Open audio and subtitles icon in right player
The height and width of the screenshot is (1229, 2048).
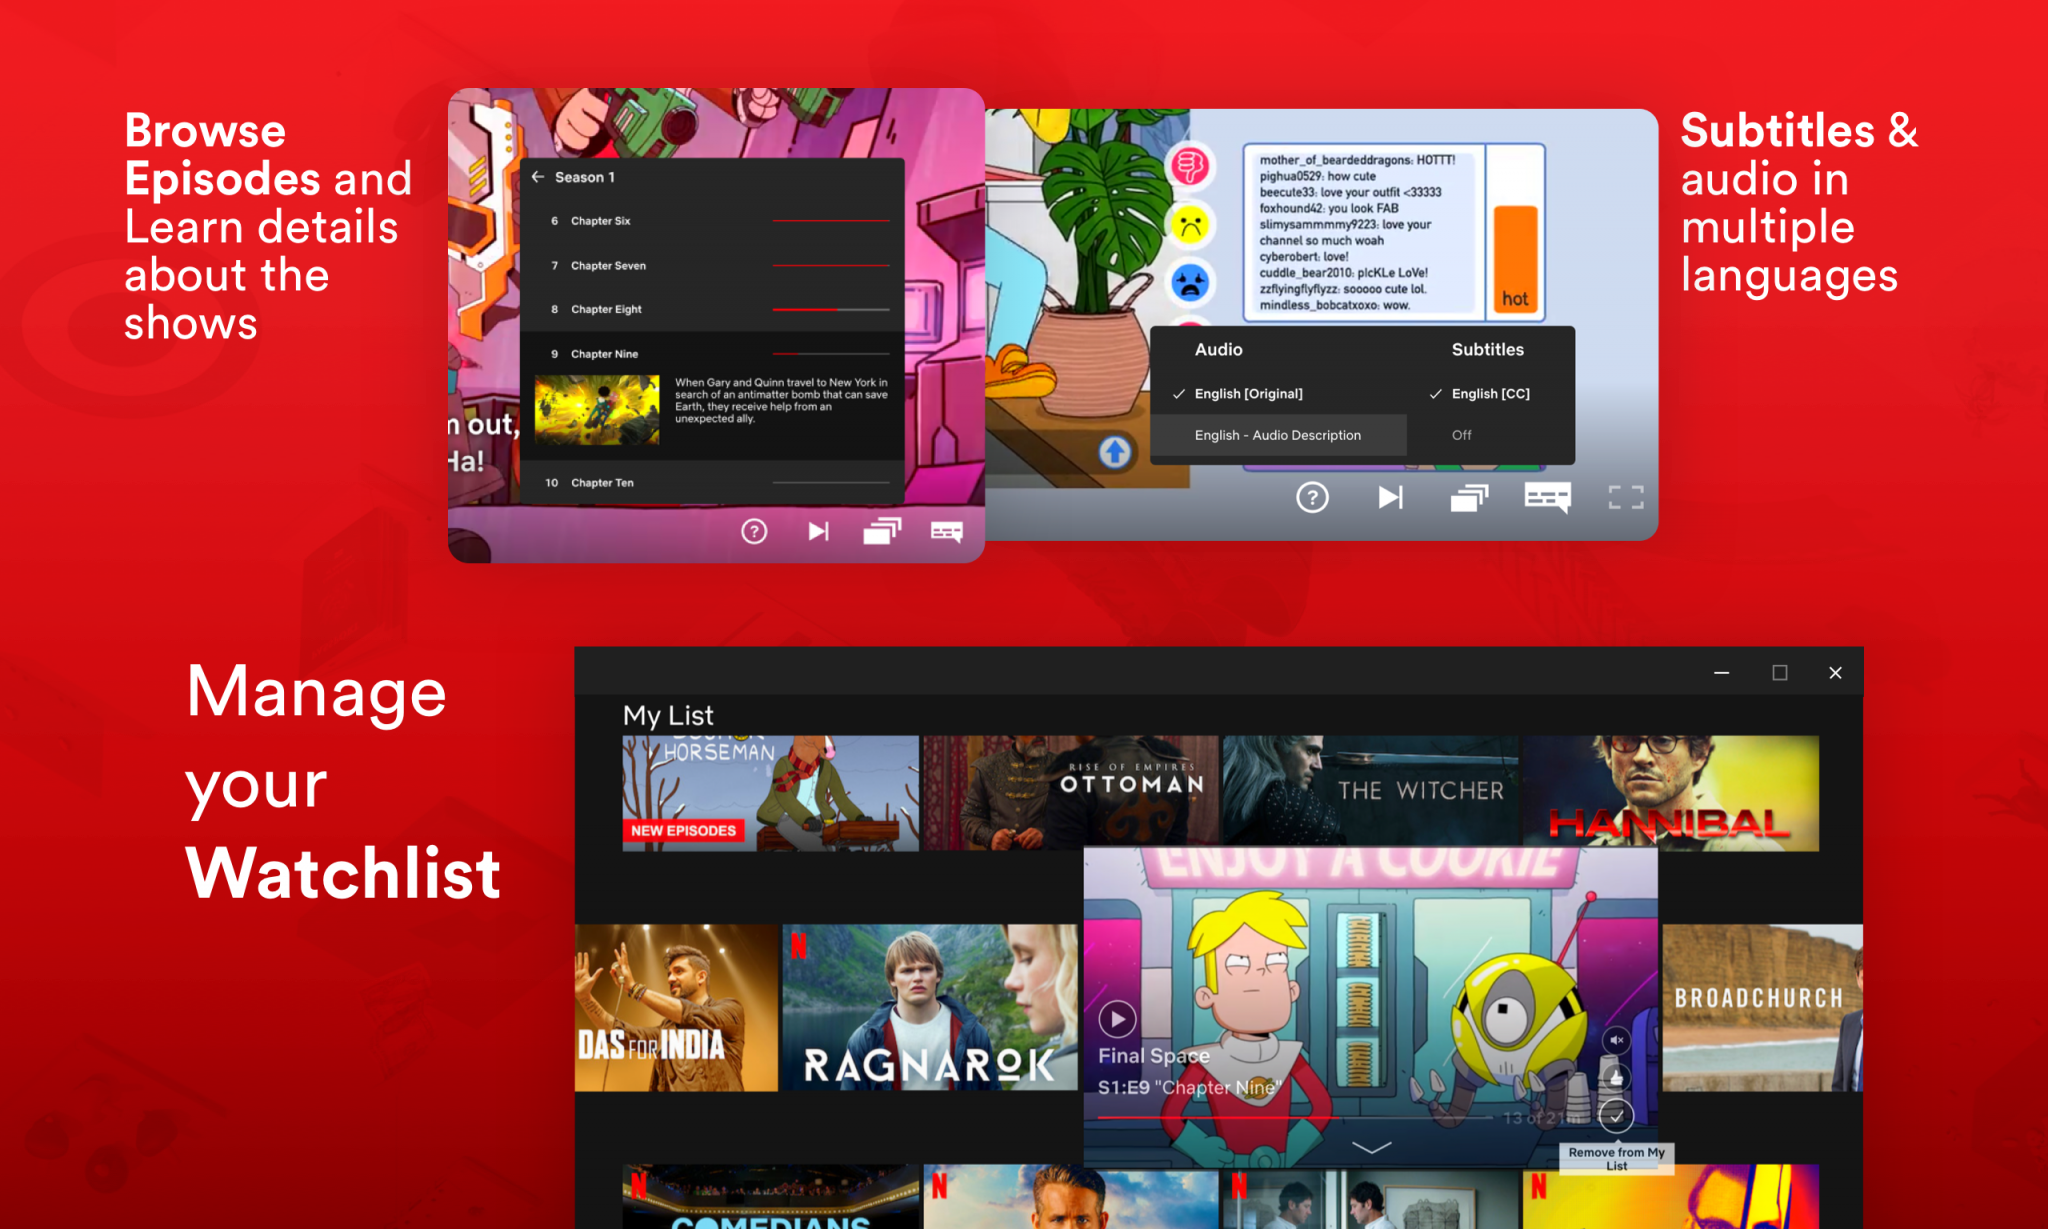pyautogui.click(x=1547, y=497)
